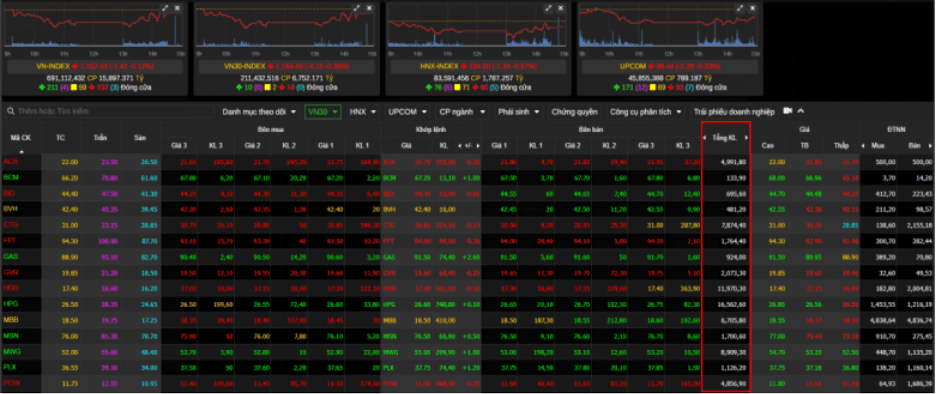The width and height of the screenshot is (936, 394).
Task: Select CTG ticker in Mã CK column
Action: [11, 225]
